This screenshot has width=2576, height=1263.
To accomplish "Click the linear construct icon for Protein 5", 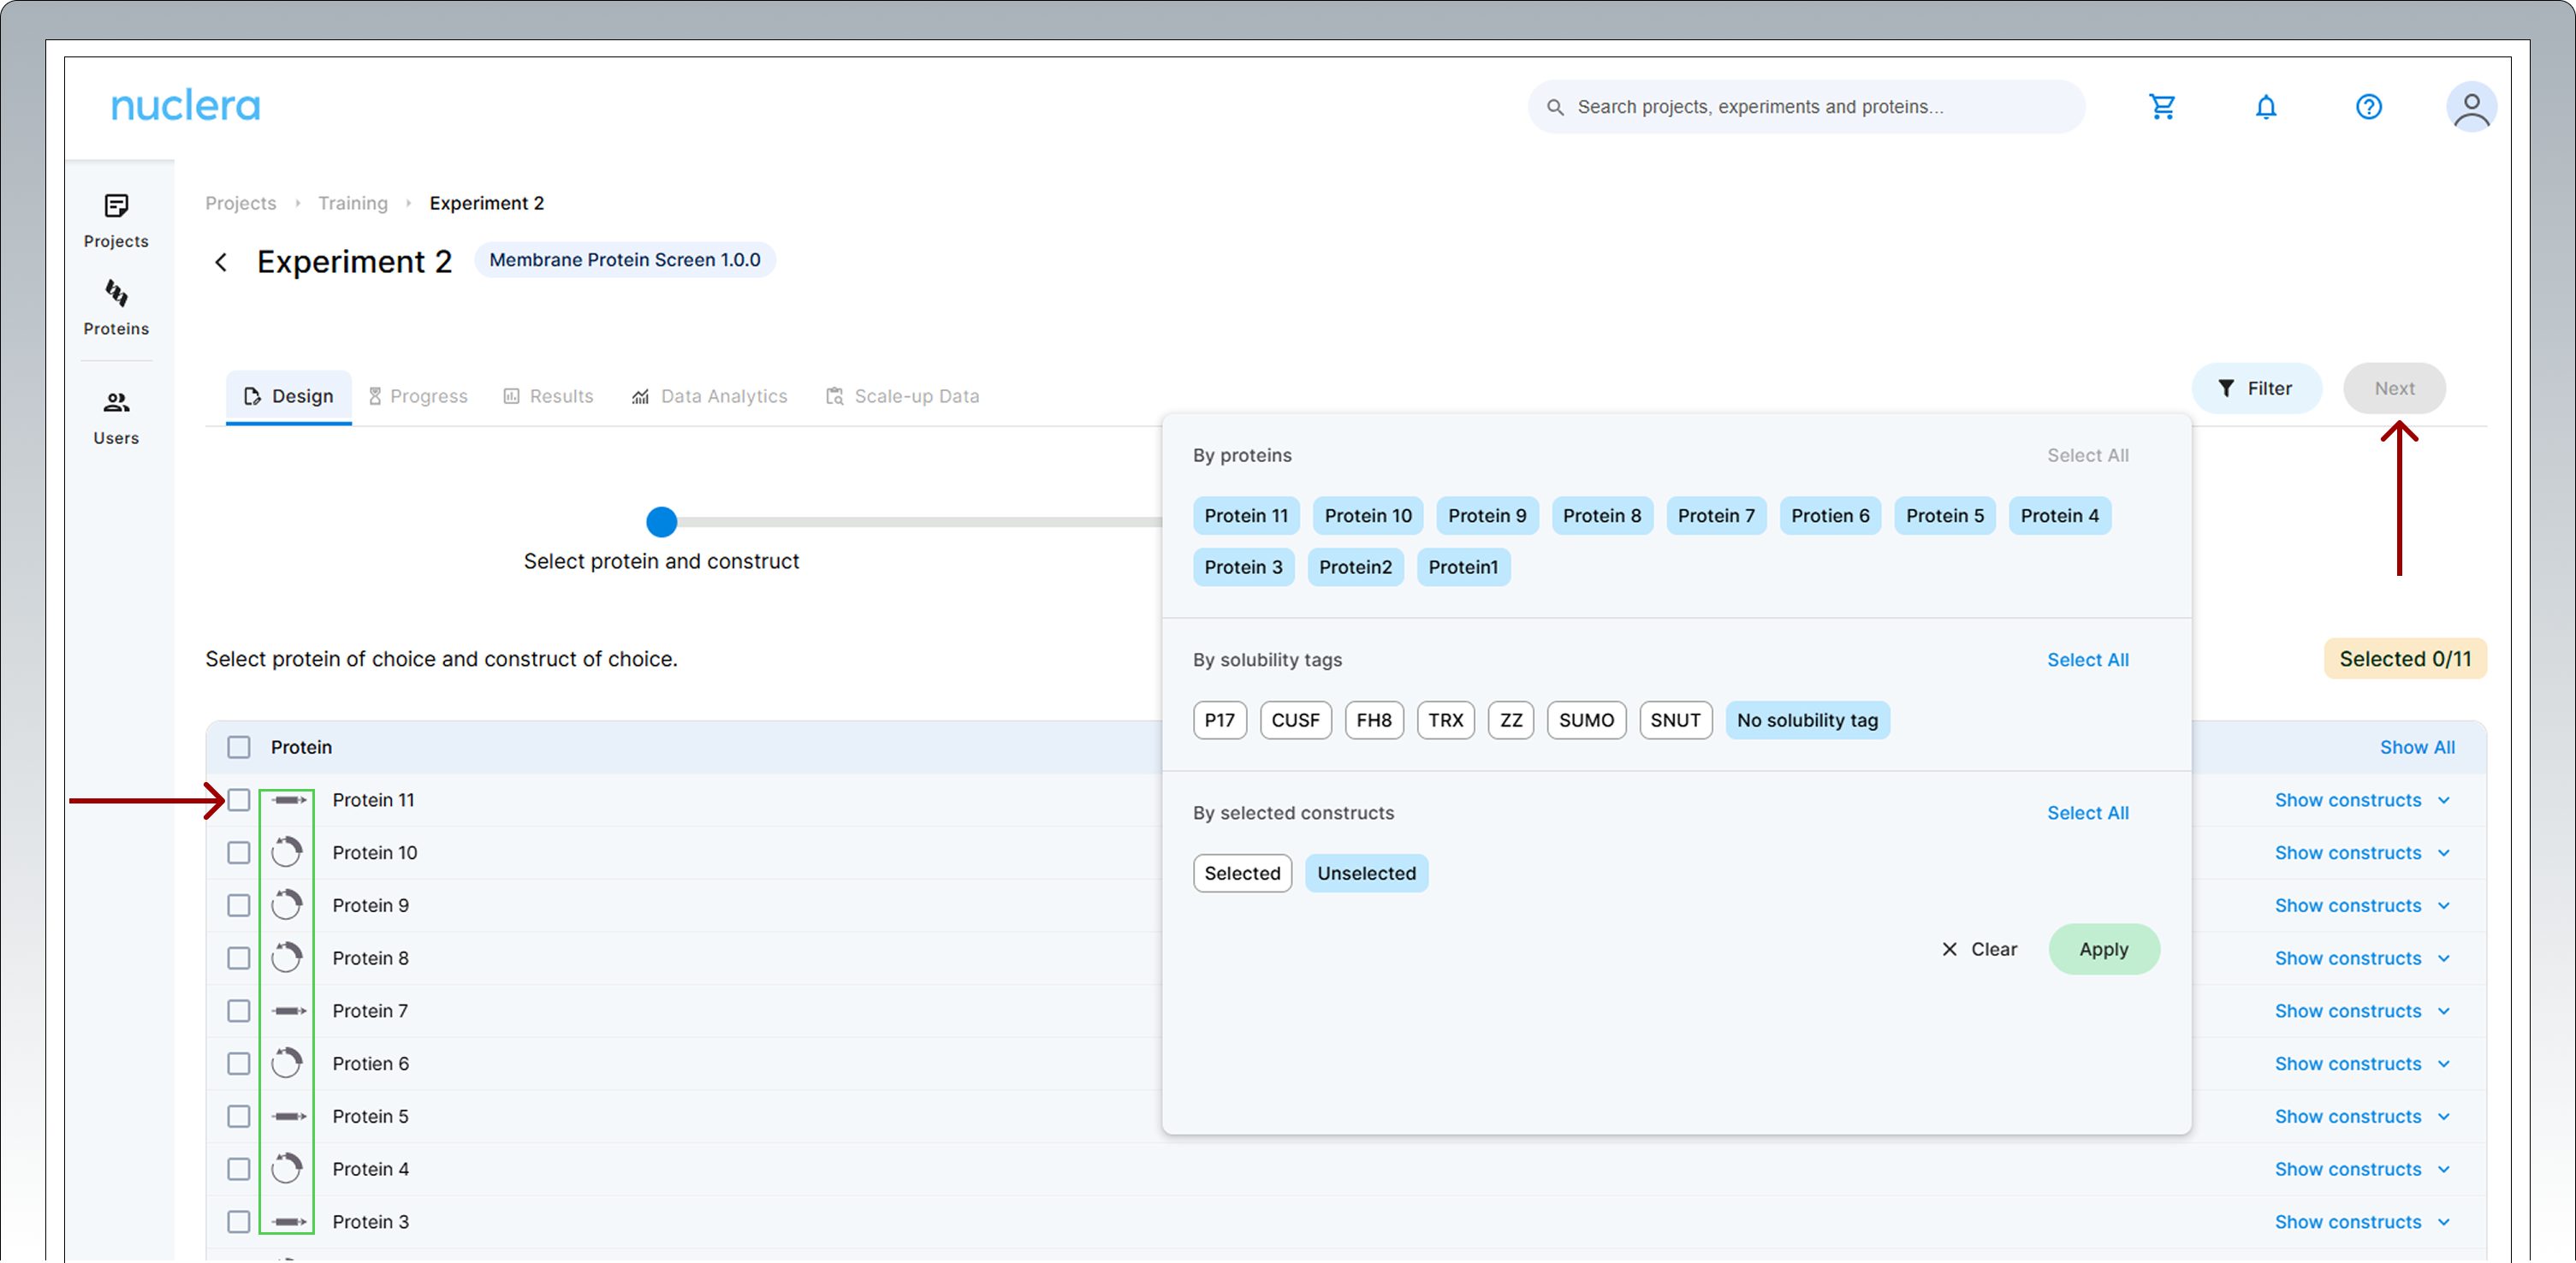I will [x=288, y=1116].
